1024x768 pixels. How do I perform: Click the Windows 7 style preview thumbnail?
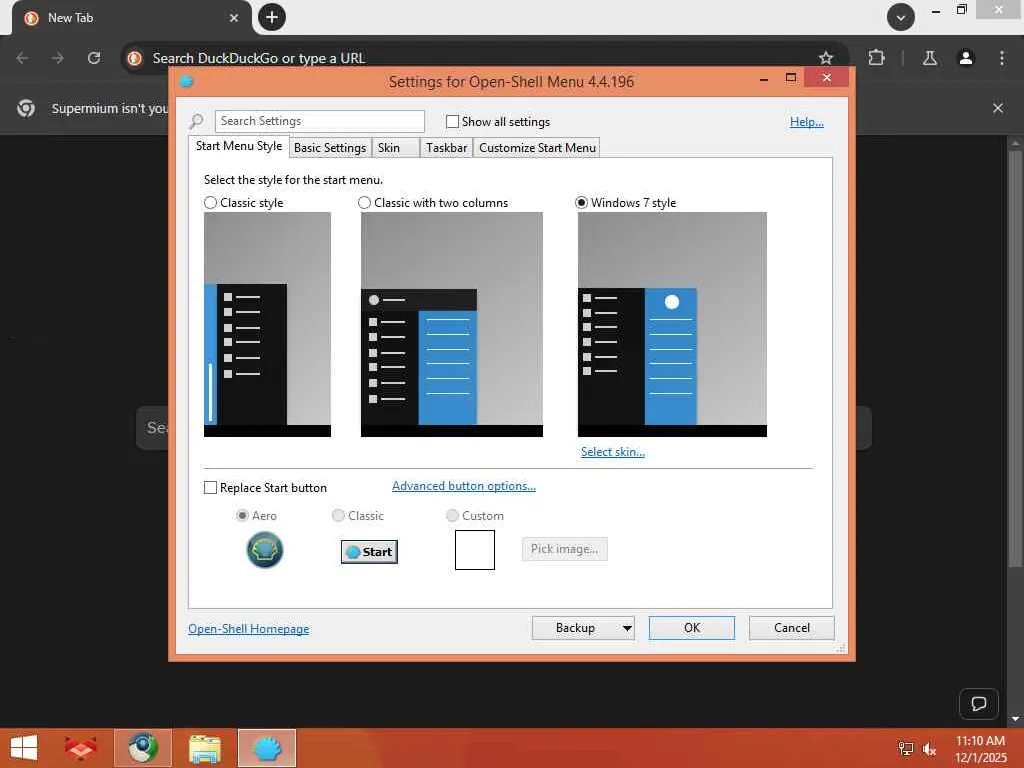click(672, 325)
